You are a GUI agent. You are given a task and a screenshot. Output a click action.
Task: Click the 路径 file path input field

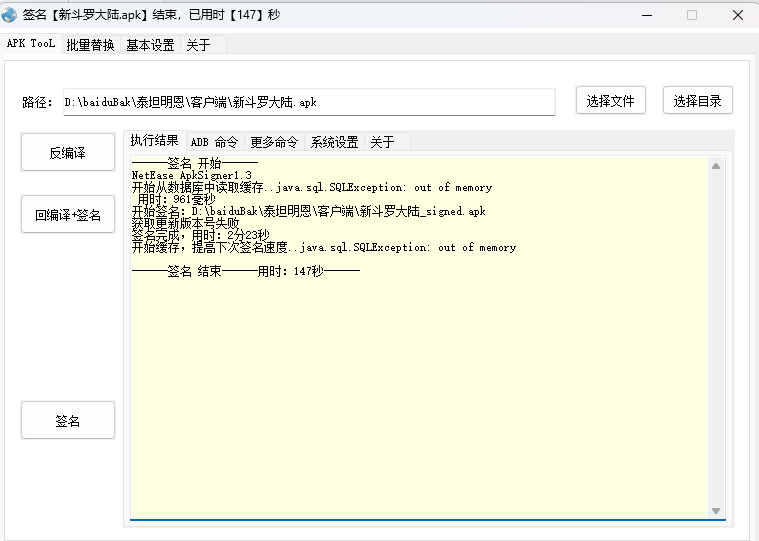click(x=308, y=102)
